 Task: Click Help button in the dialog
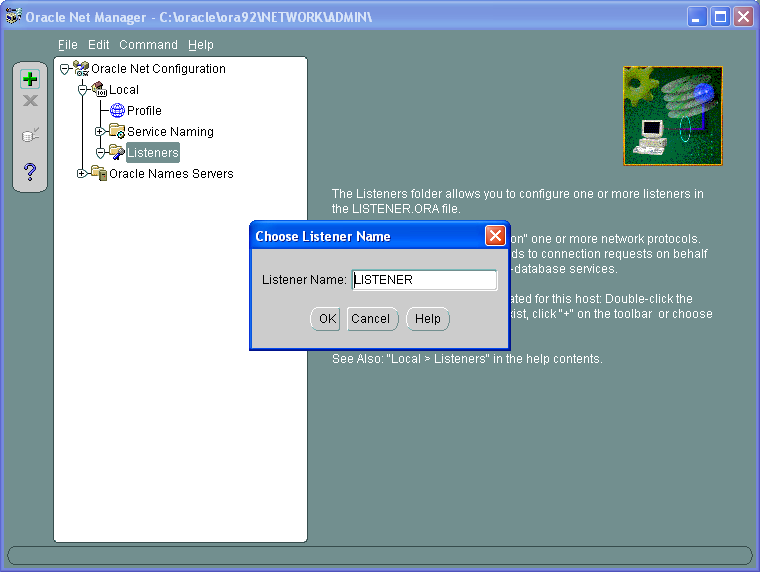pyautogui.click(x=428, y=318)
